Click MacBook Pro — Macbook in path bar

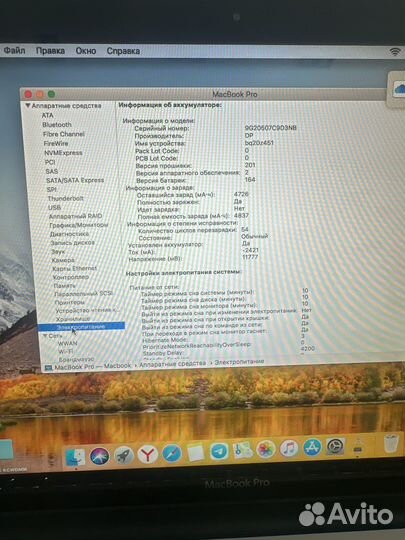93,367
